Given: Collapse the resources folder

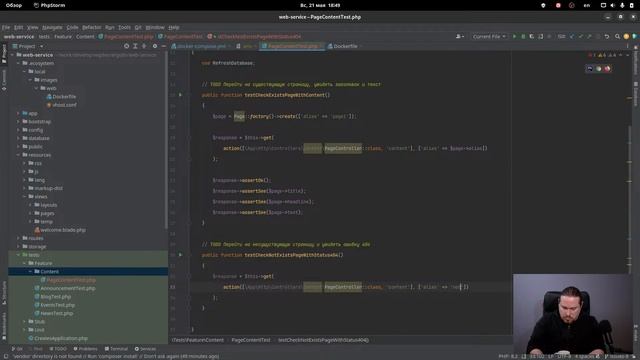Looking at the screenshot, I should 18,155.
